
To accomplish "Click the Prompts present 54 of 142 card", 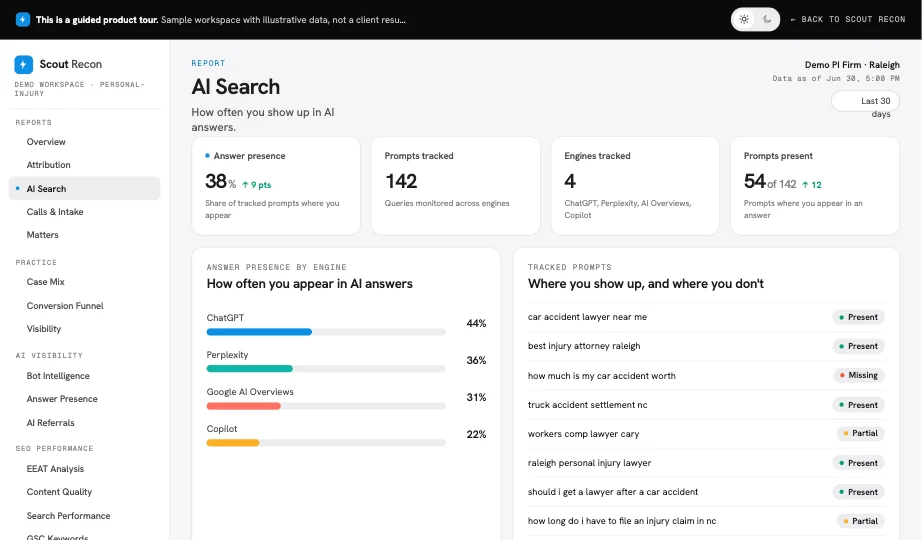I will coord(815,186).
